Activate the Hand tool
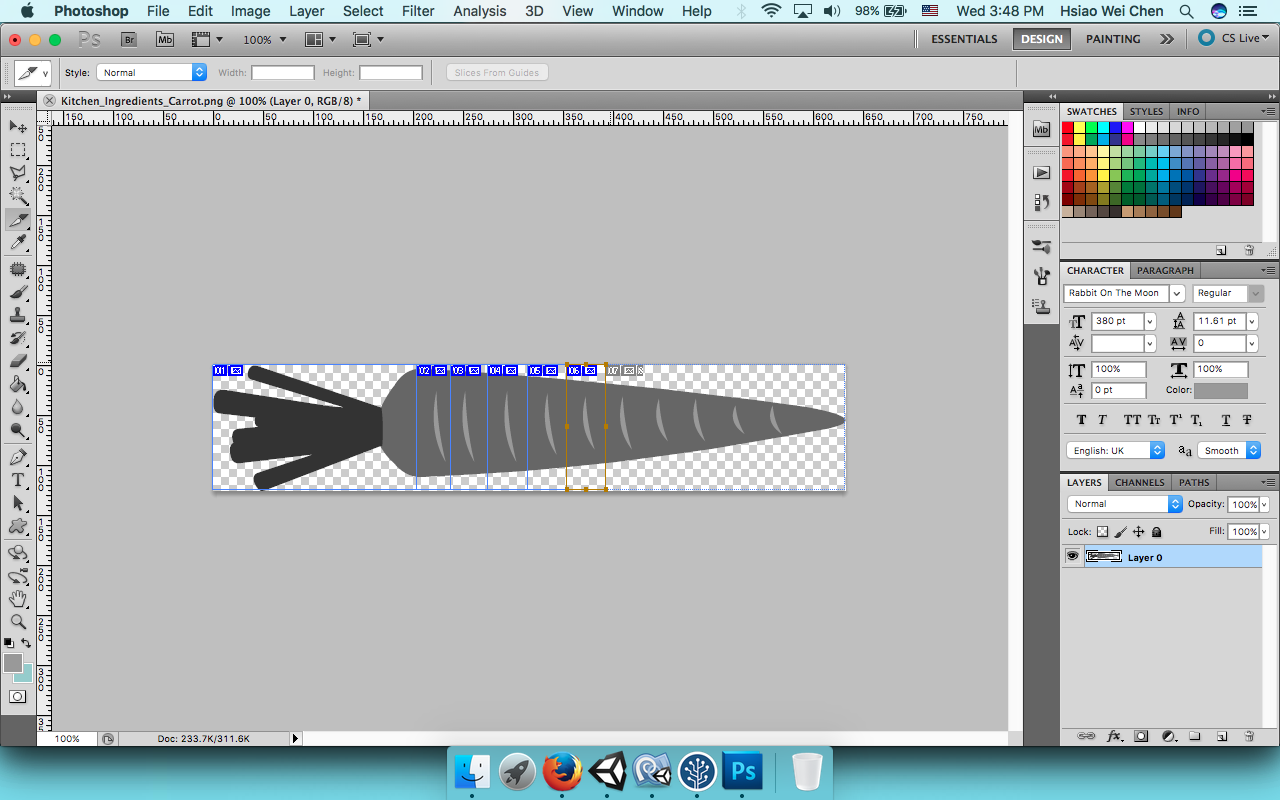1280x800 pixels. pos(18,598)
